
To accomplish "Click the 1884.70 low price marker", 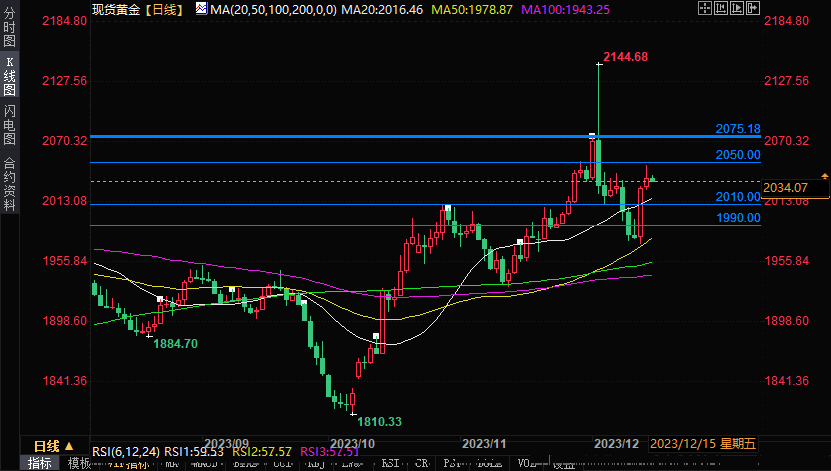I will tap(175, 343).
